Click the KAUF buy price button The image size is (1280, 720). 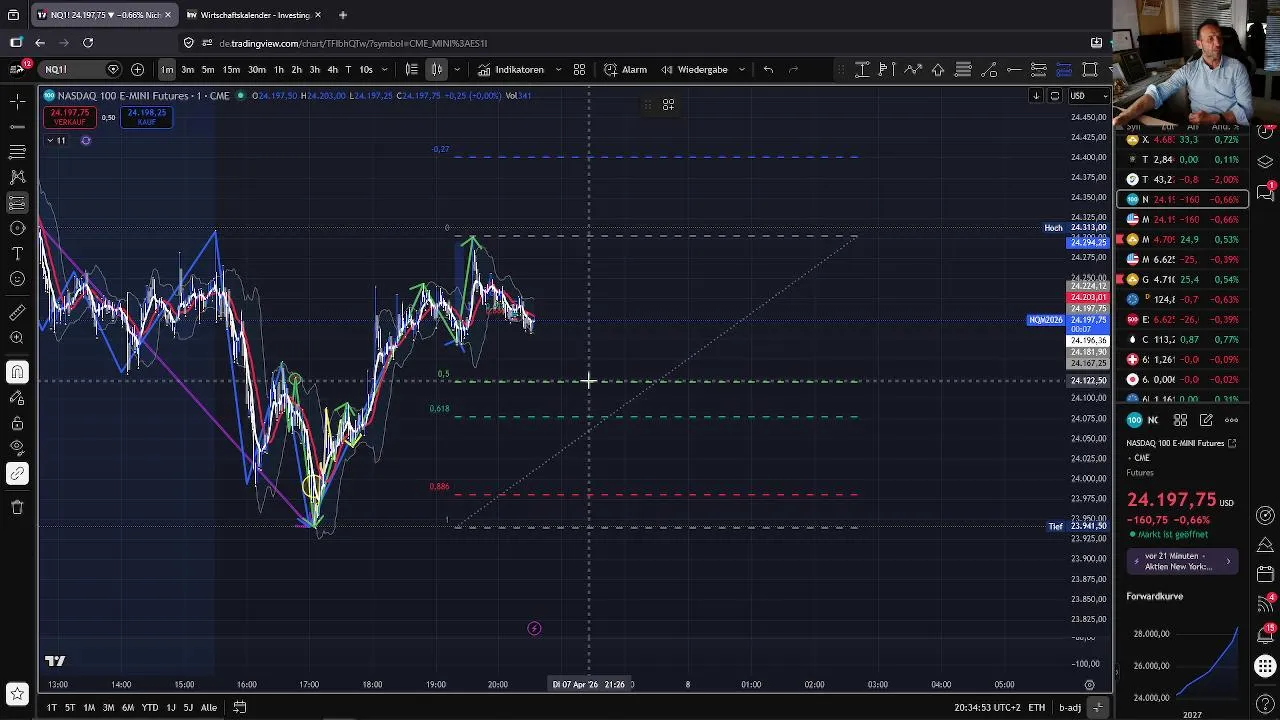pos(147,117)
